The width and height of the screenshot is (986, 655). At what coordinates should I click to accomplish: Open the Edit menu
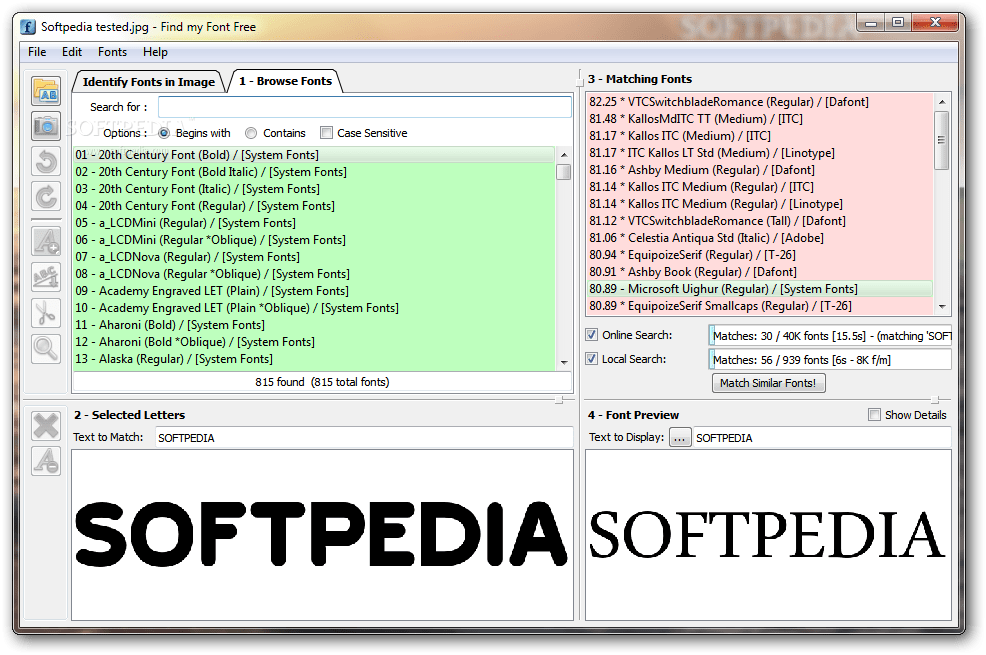pos(72,52)
